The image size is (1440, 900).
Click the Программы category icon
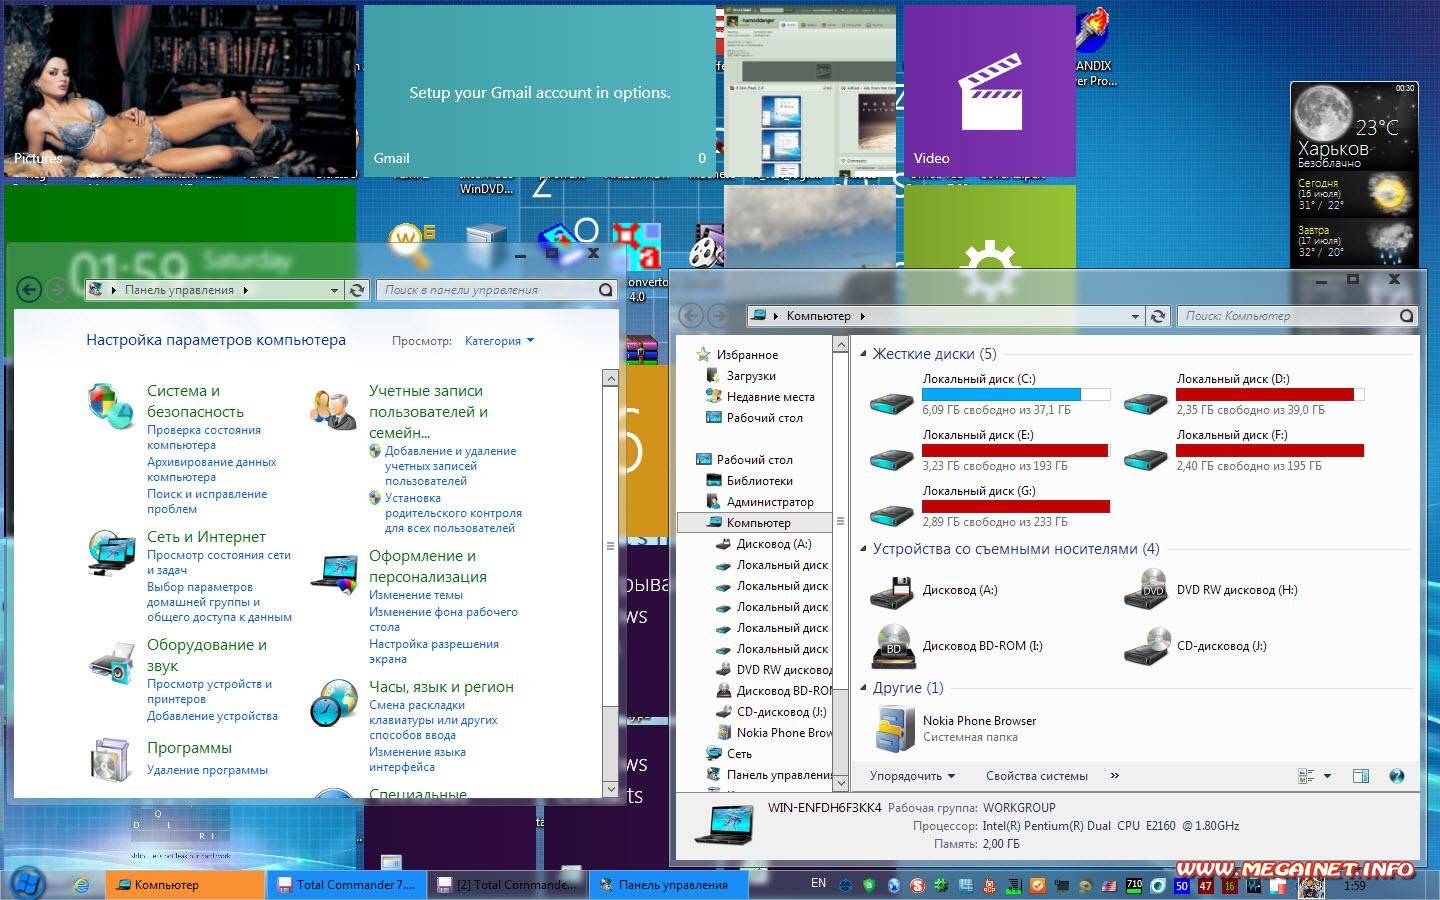pos(110,761)
